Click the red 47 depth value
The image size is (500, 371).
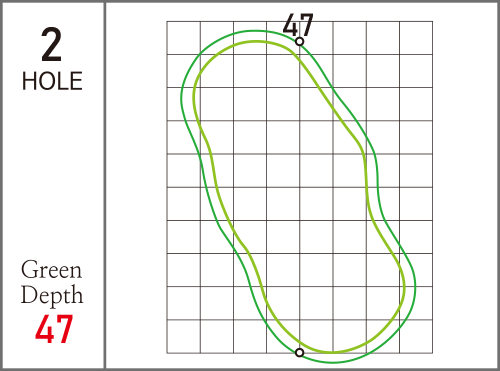[54, 329]
